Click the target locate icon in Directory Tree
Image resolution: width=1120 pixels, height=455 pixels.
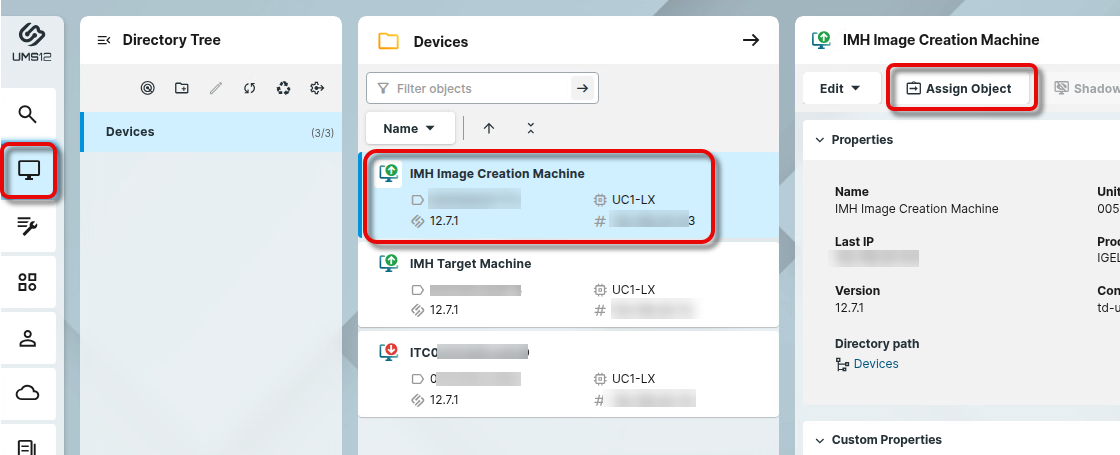pos(147,88)
